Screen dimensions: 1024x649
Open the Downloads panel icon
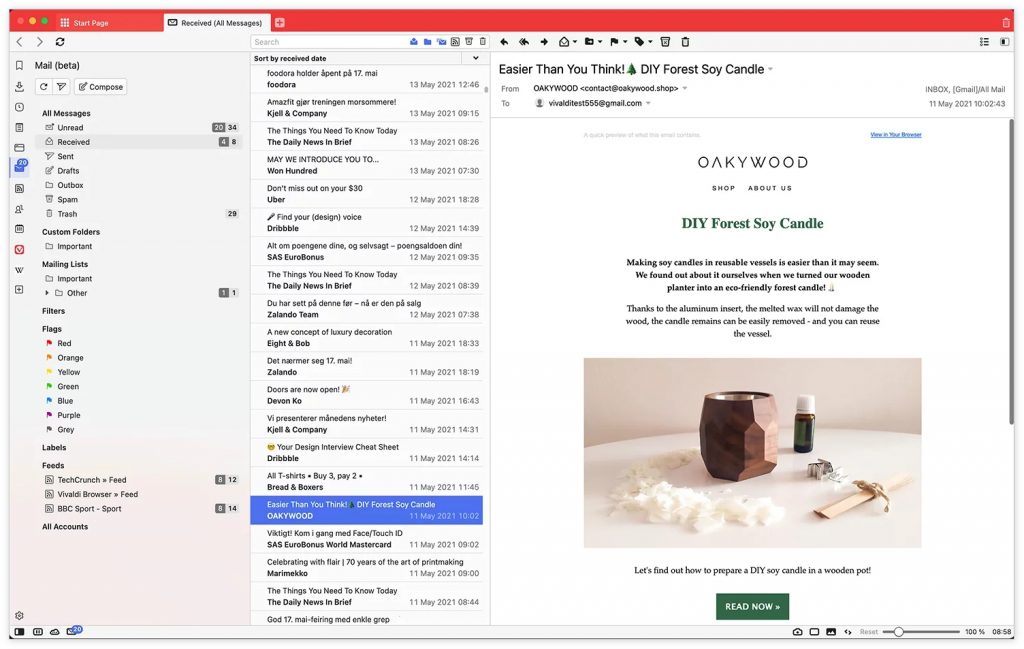point(19,86)
